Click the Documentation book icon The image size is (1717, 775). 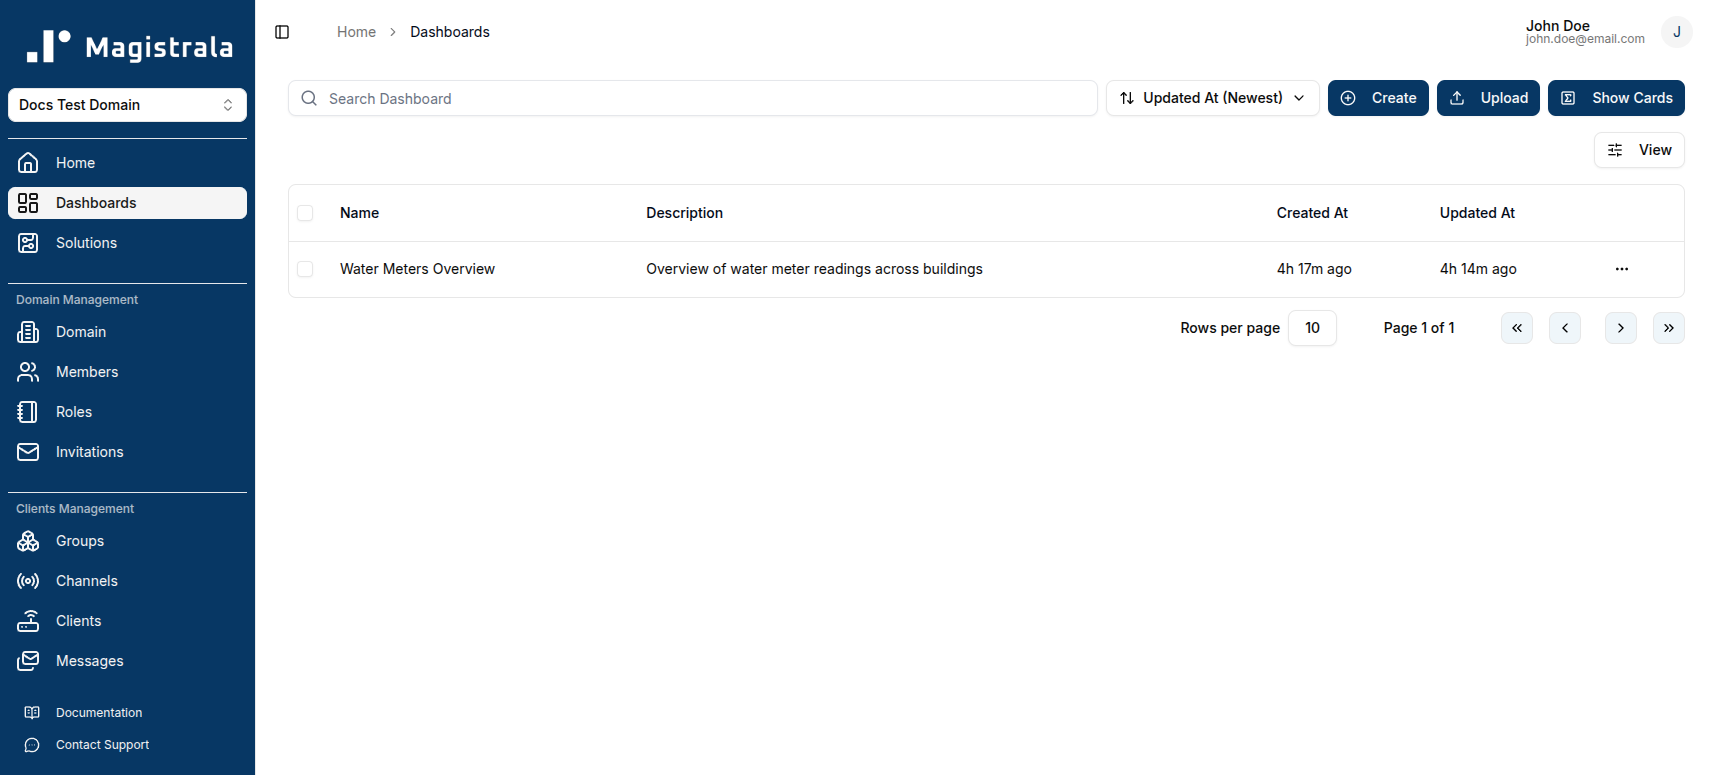32,713
